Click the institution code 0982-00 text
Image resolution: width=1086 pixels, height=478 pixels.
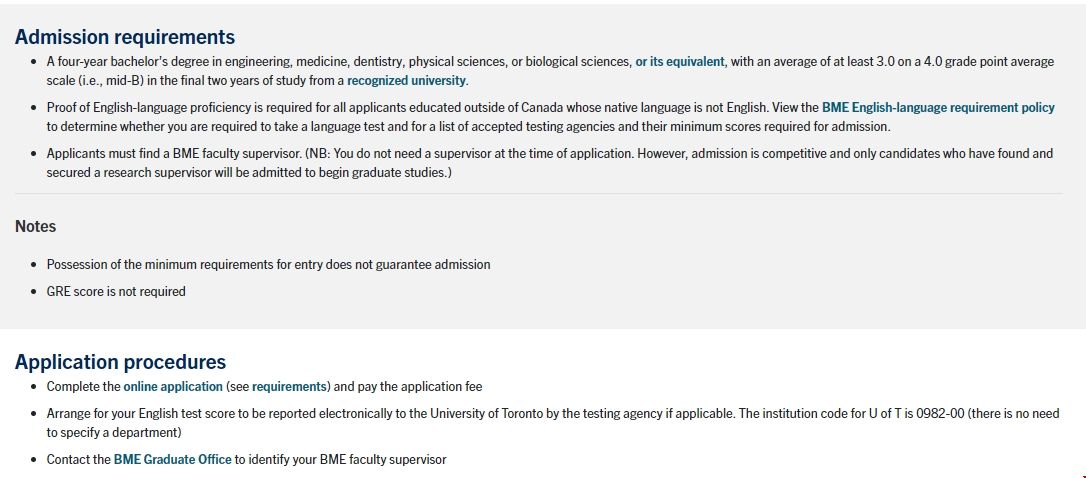[940, 414]
